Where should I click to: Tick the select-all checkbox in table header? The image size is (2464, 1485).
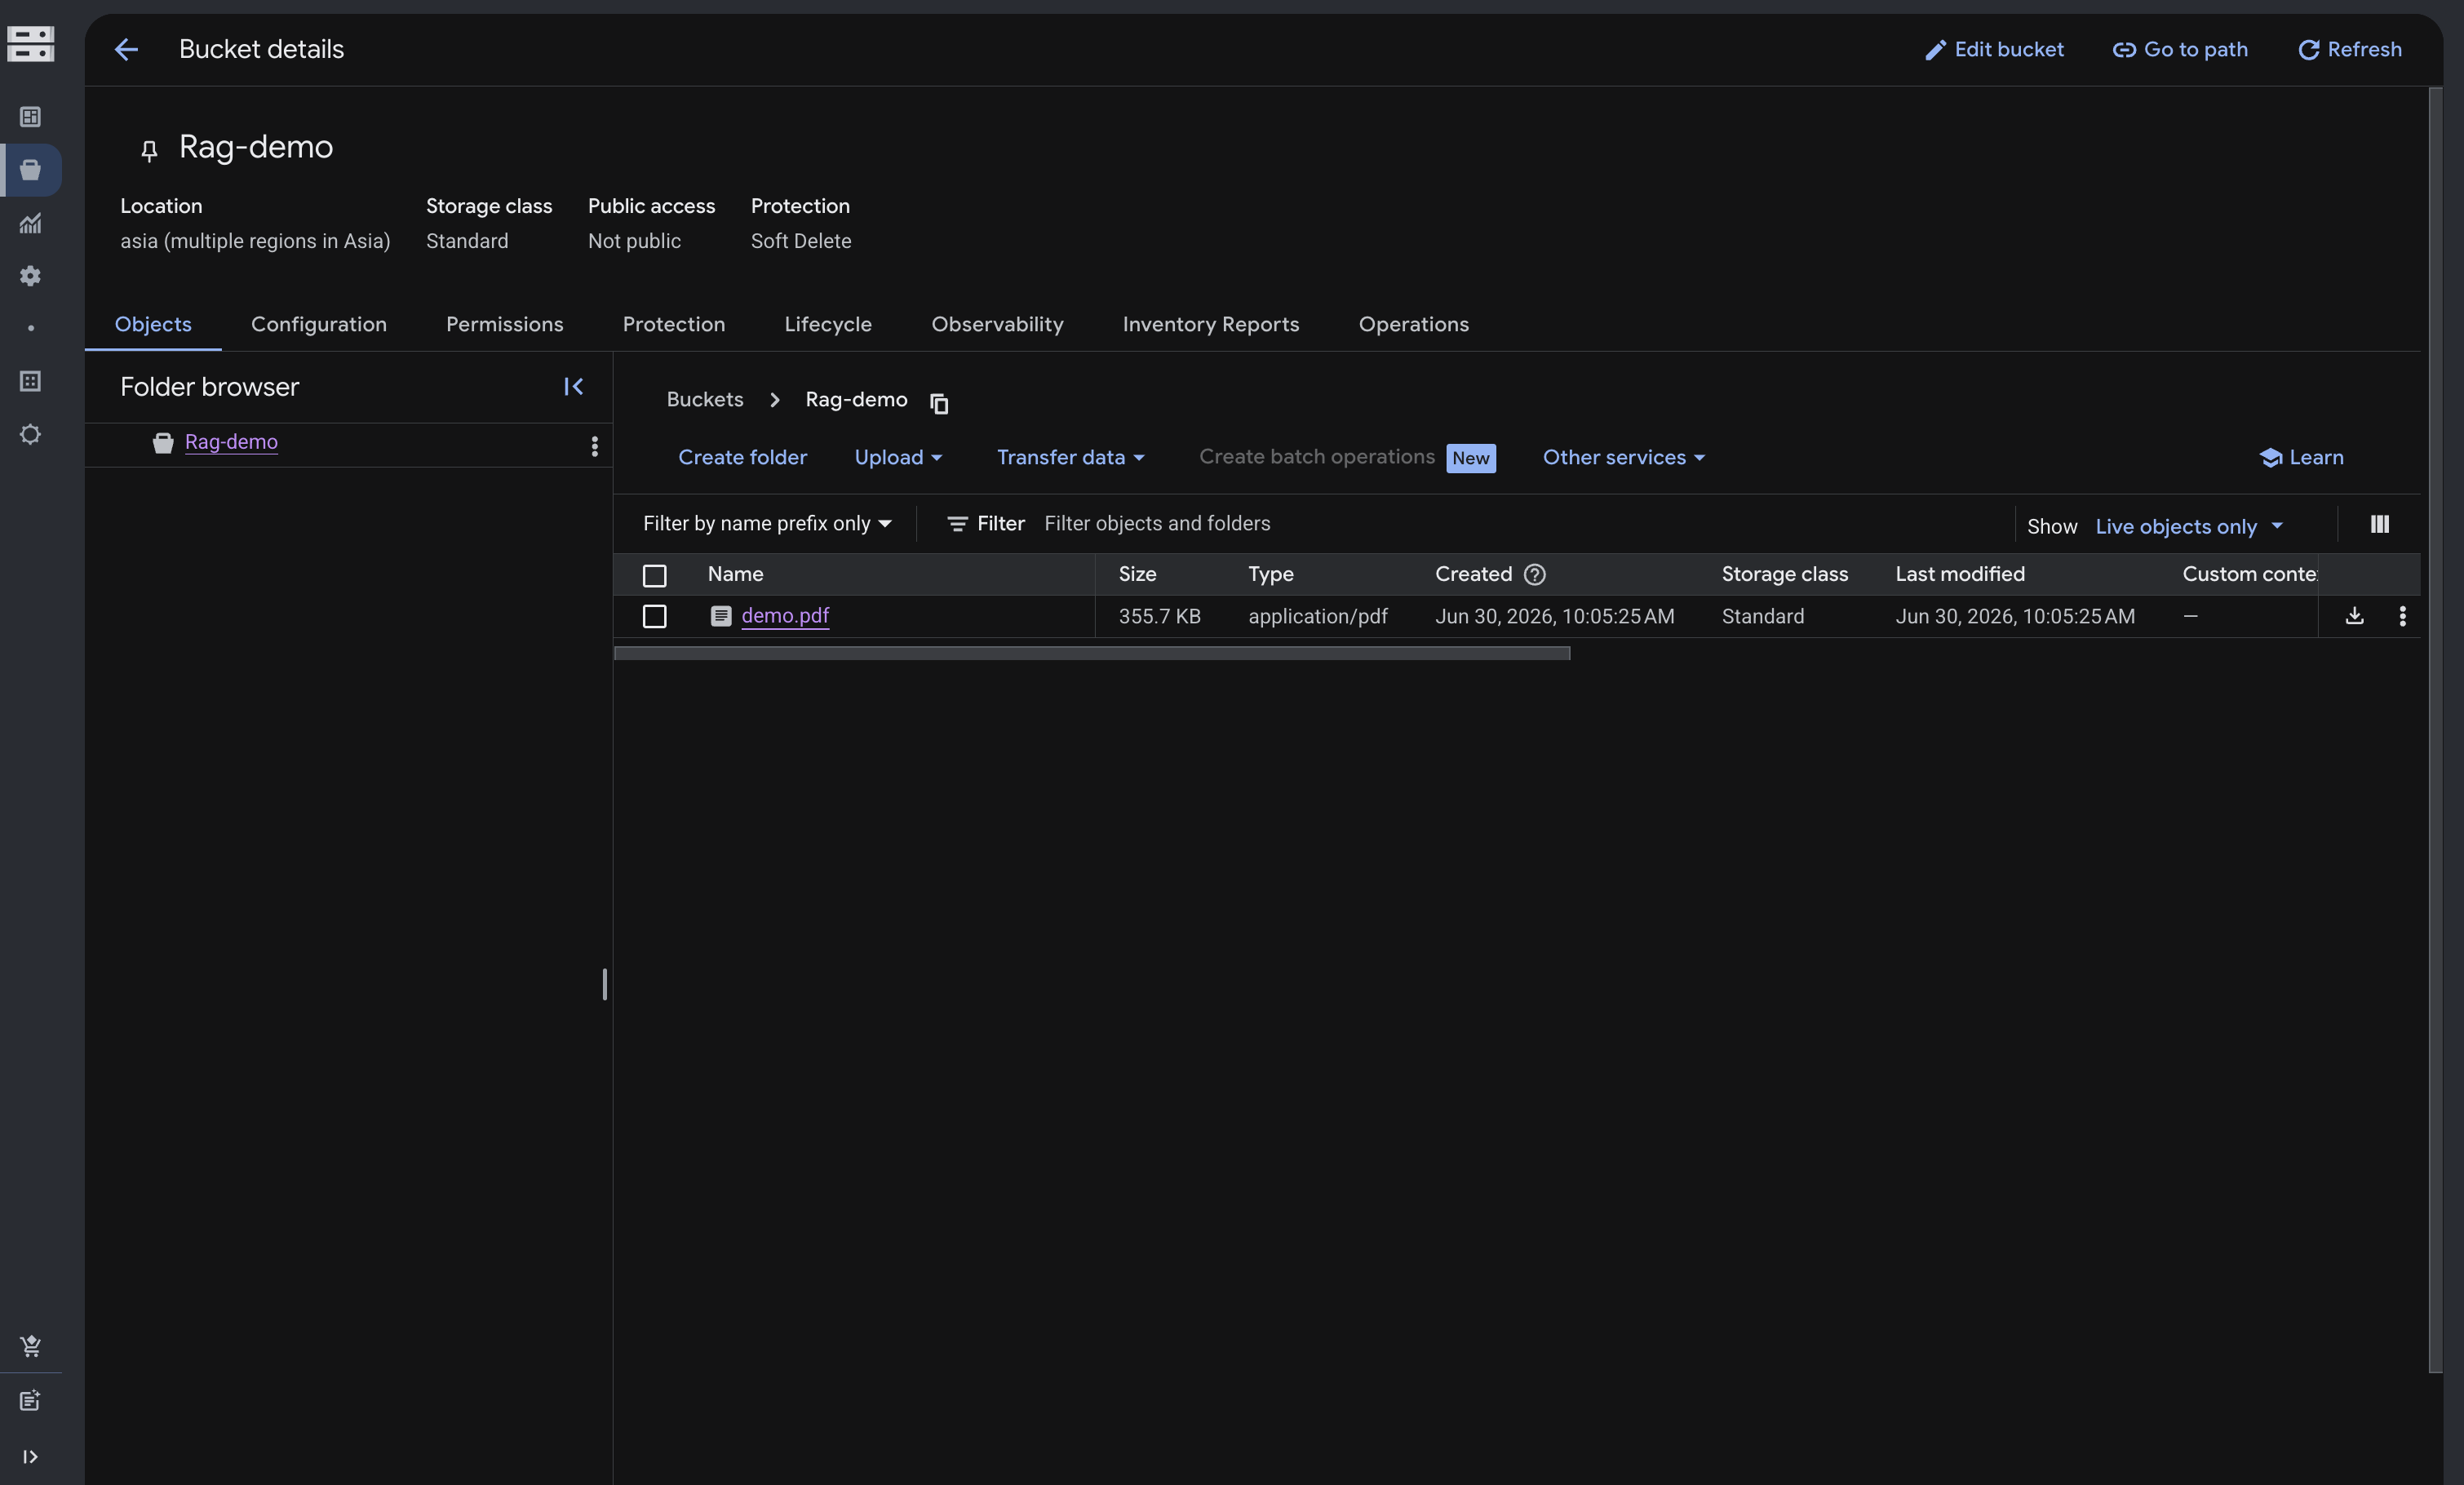point(654,575)
